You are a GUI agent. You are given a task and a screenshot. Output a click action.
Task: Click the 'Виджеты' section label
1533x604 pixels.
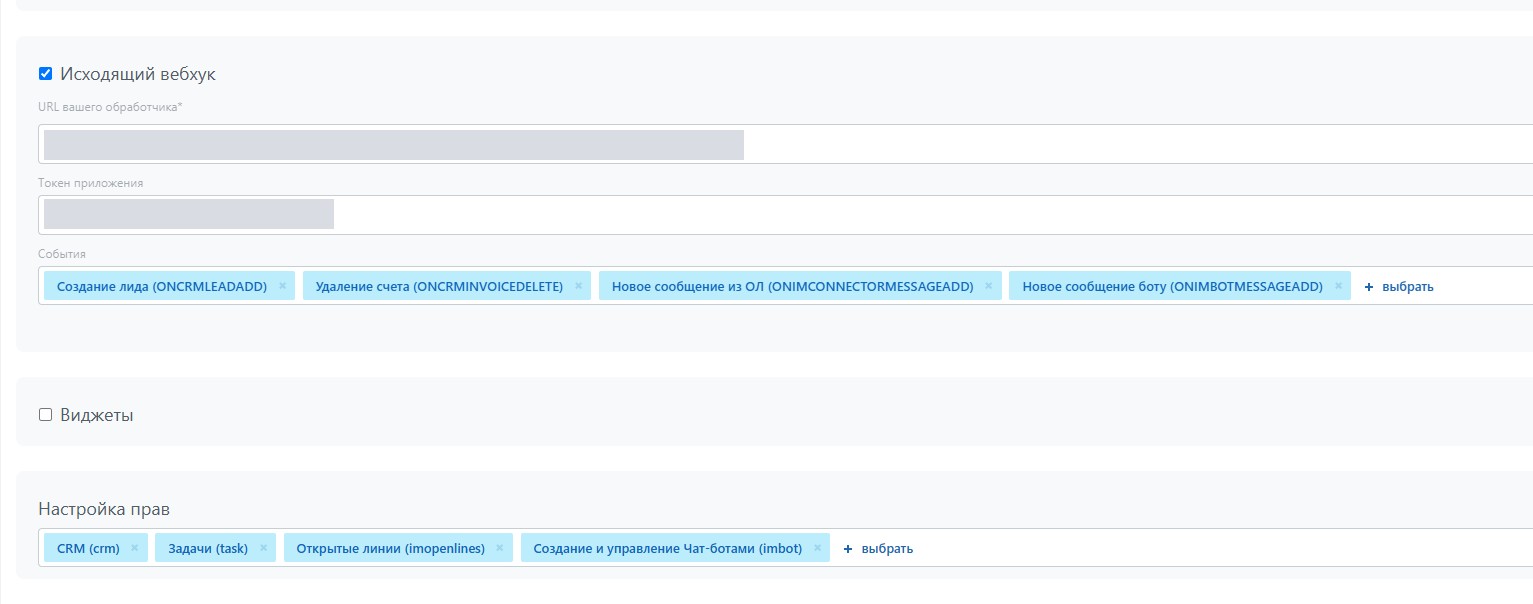tap(97, 415)
